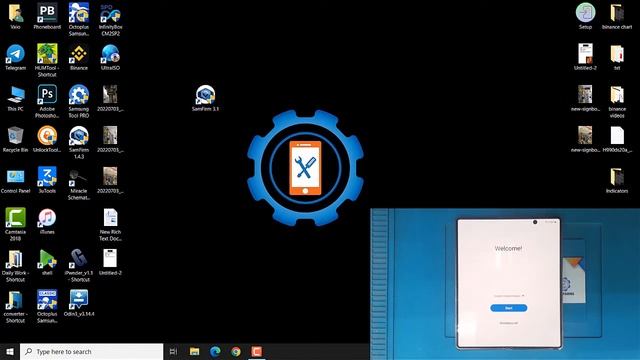The width and height of the screenshot is (640, 360).
Task: Launch Octoplus Samsung CLASSIC shortcut
Action: point(47,307)
